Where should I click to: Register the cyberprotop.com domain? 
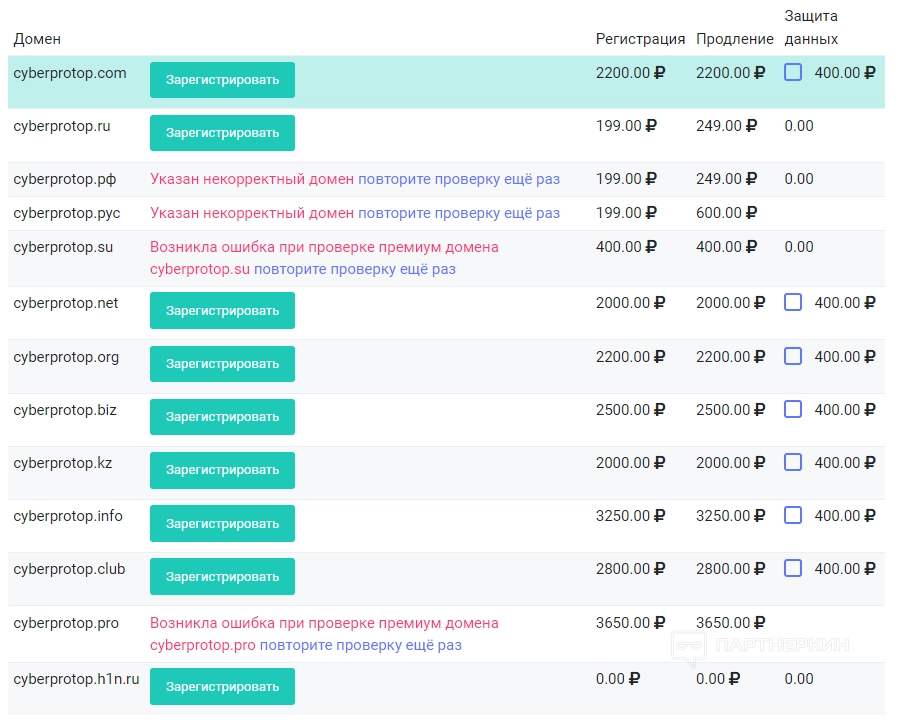click(222, 80)
